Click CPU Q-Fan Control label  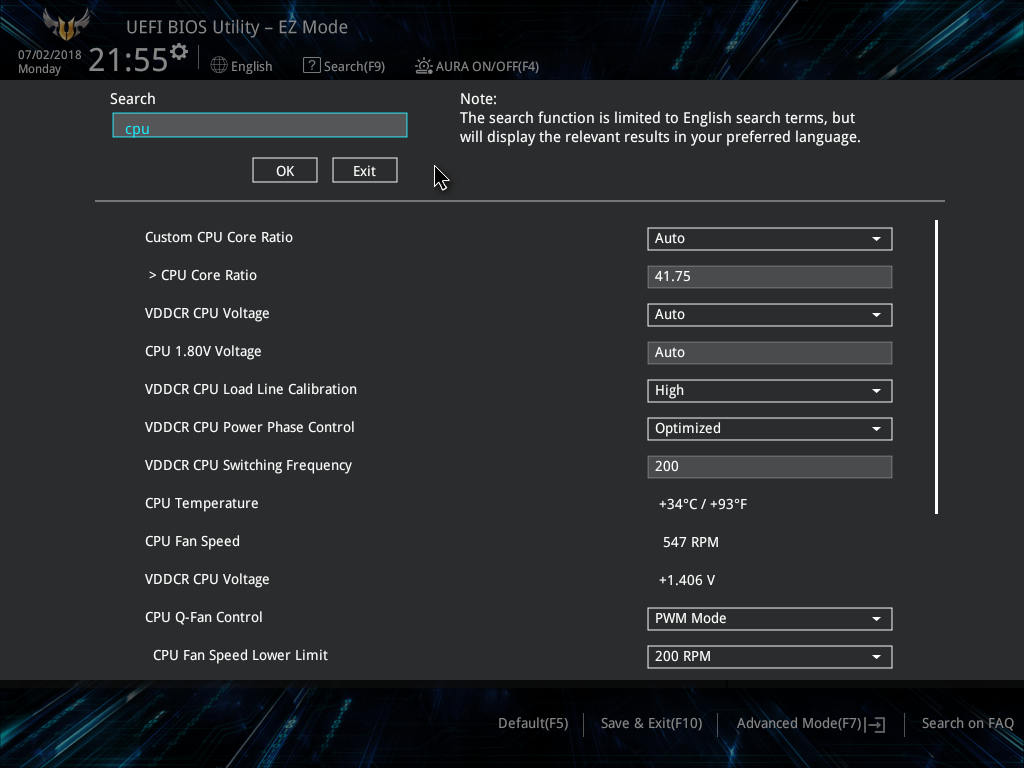pyautogui.click(x=204, y=617)
